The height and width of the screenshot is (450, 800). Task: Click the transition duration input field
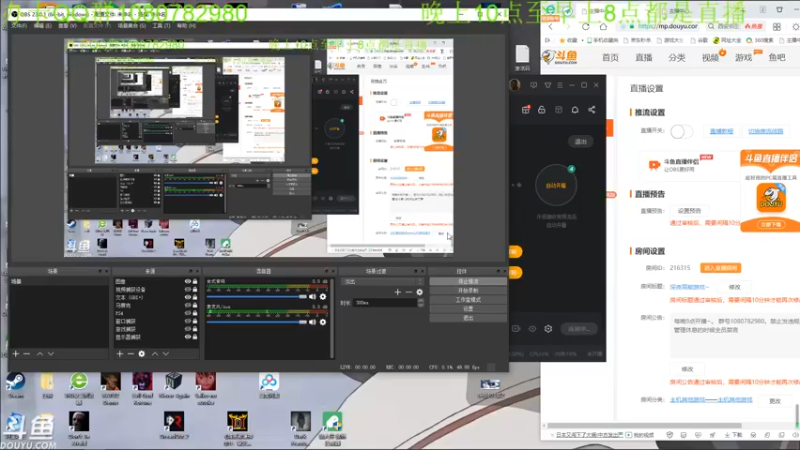coord(385,303)
